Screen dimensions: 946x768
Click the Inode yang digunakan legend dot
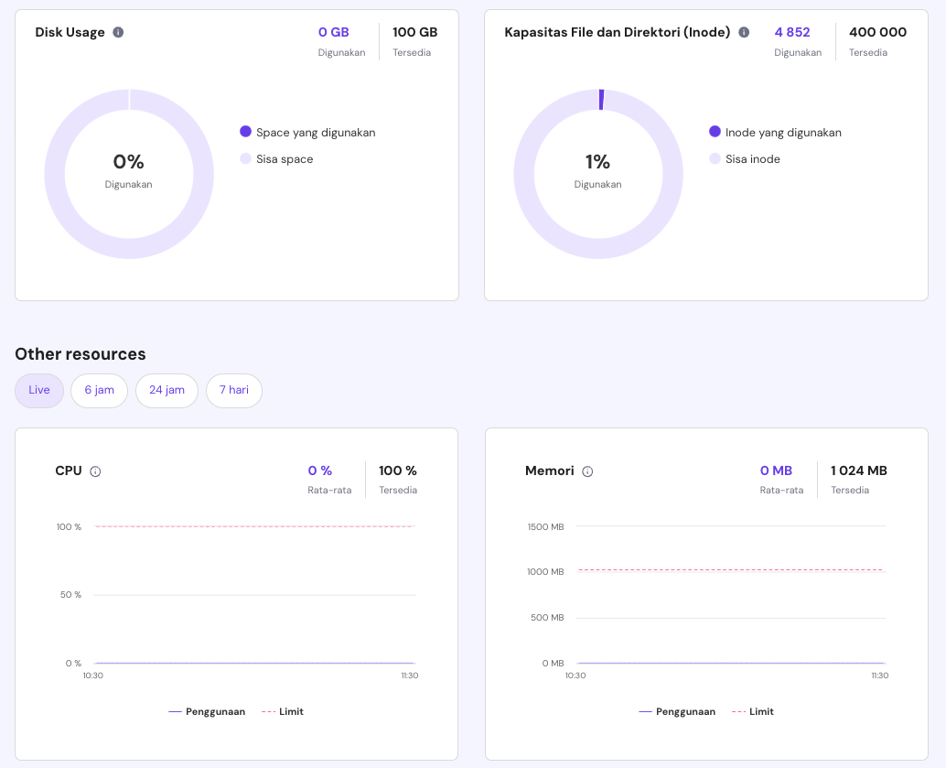713,132
